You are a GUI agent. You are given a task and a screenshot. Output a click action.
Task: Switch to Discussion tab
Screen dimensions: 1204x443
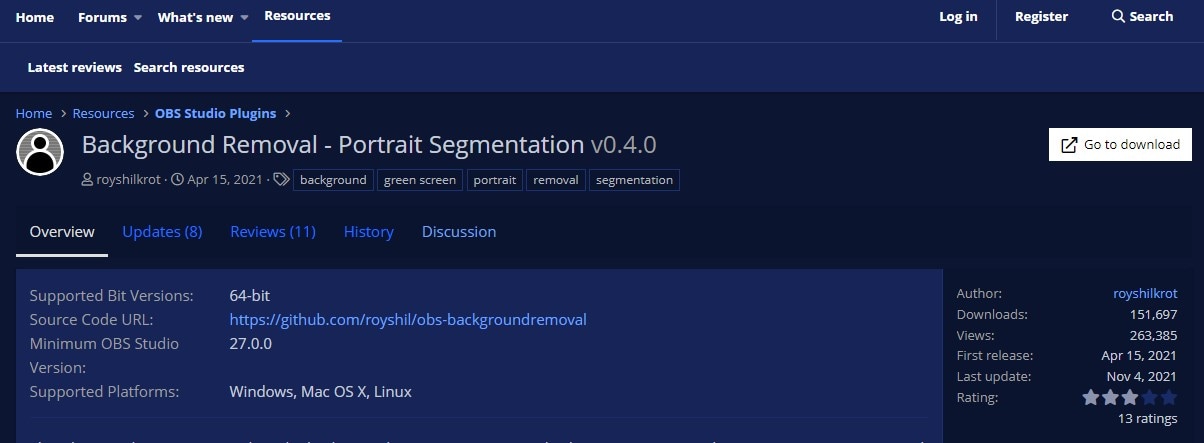459,232
